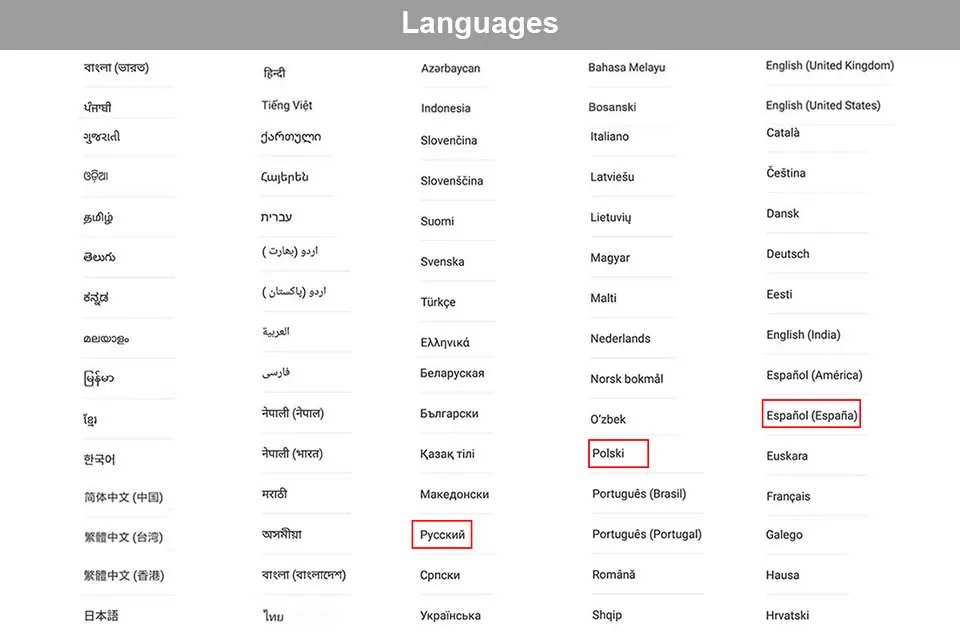
Task: Select Português (Portugal) language
Action: (646, 535)
